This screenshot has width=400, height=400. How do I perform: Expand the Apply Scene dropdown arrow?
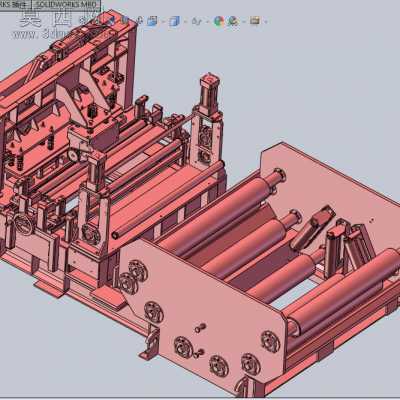click(x=244, y=22)
